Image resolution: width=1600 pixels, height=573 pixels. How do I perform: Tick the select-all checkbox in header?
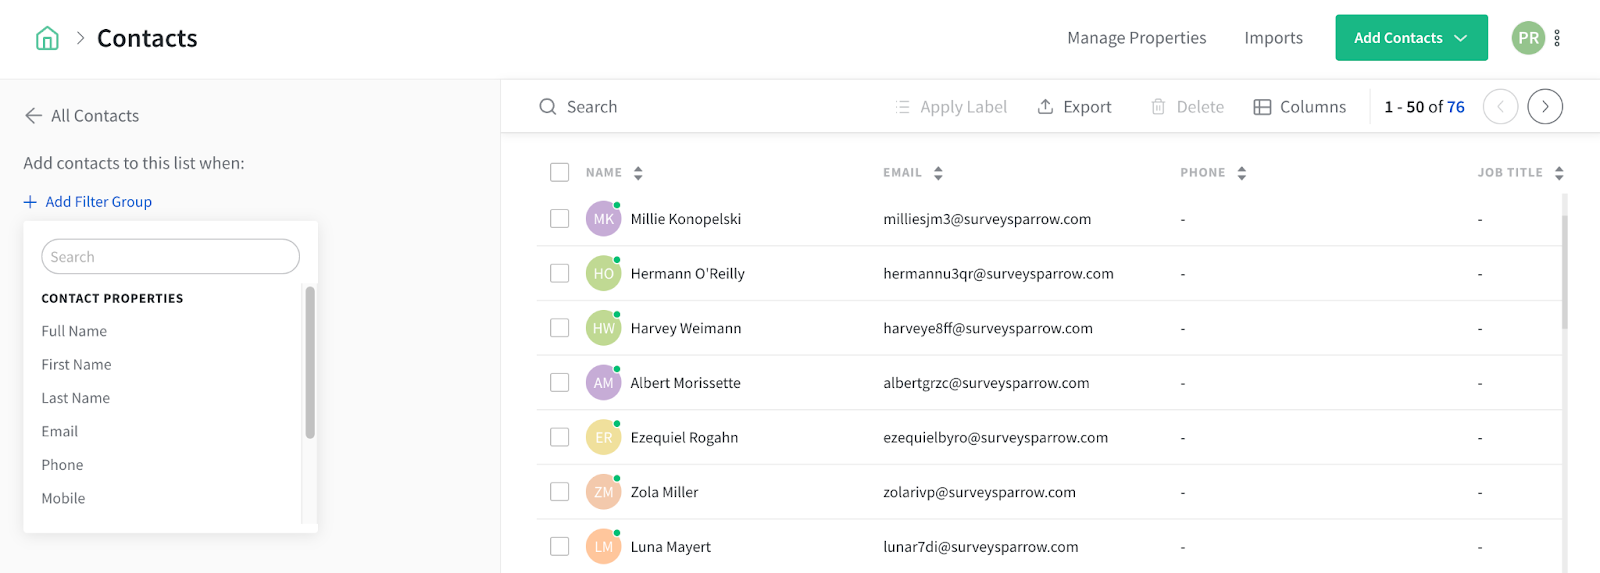(x=560, y=173)
